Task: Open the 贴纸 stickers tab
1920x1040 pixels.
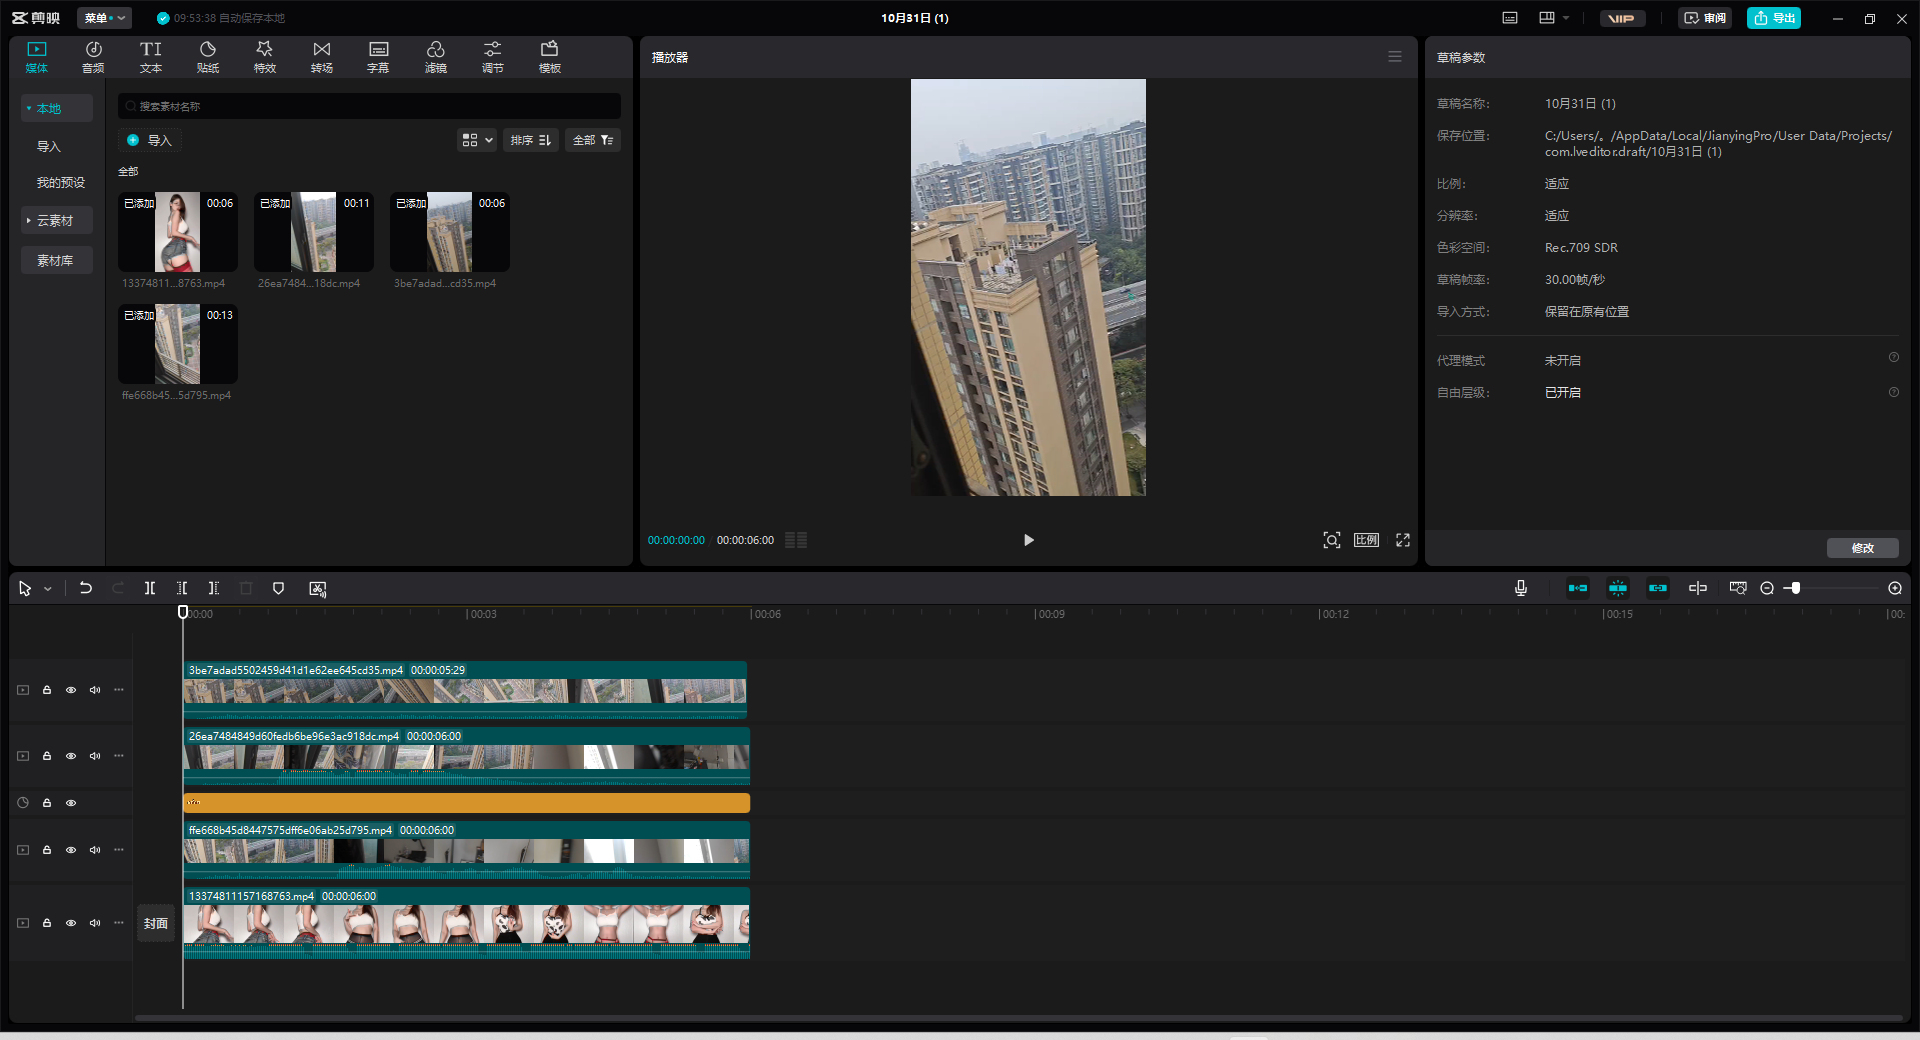Action: [x=207, y=57]
